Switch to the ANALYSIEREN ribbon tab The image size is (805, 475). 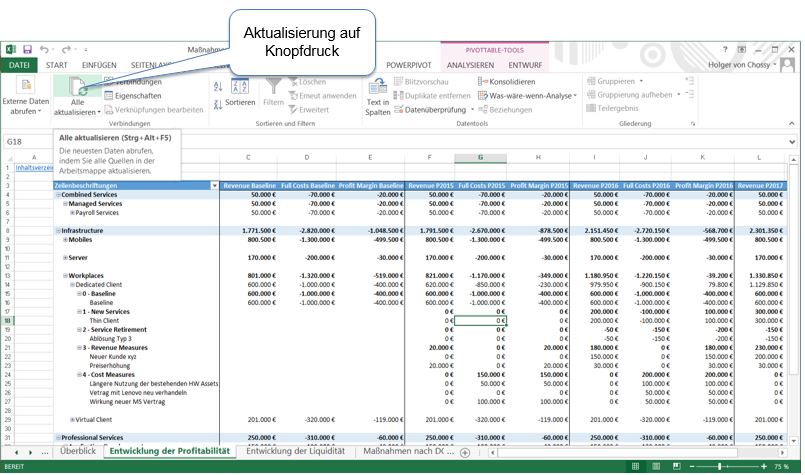tap(469, 65)
